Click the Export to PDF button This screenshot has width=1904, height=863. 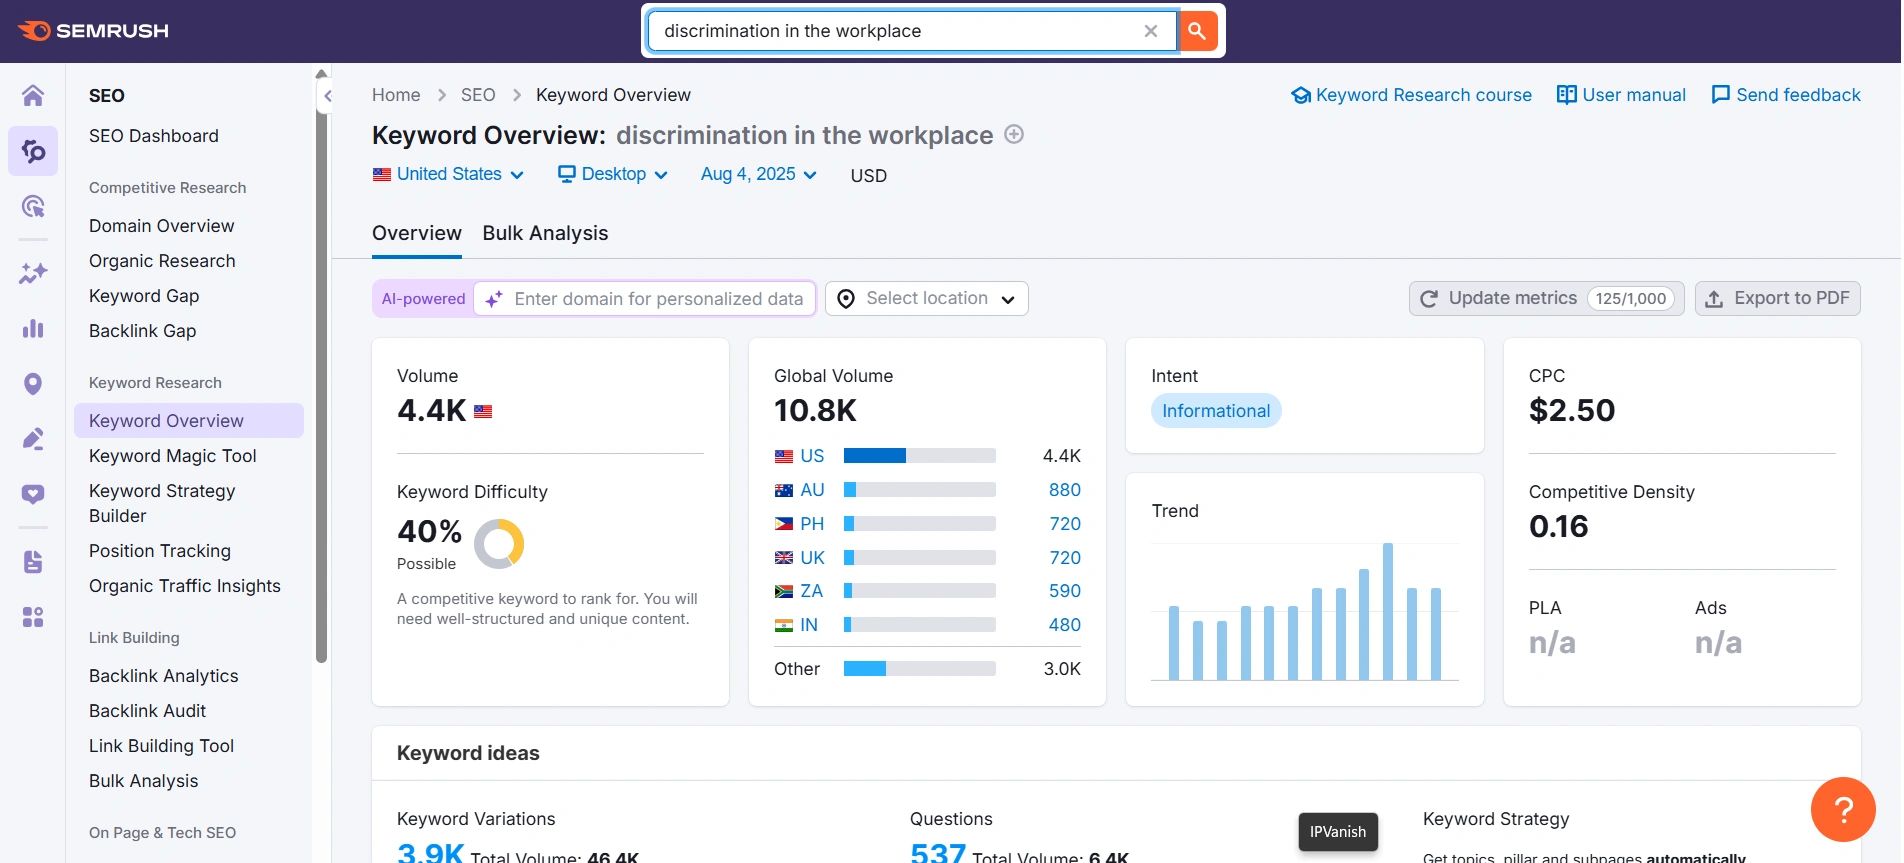click(1777, 298)
